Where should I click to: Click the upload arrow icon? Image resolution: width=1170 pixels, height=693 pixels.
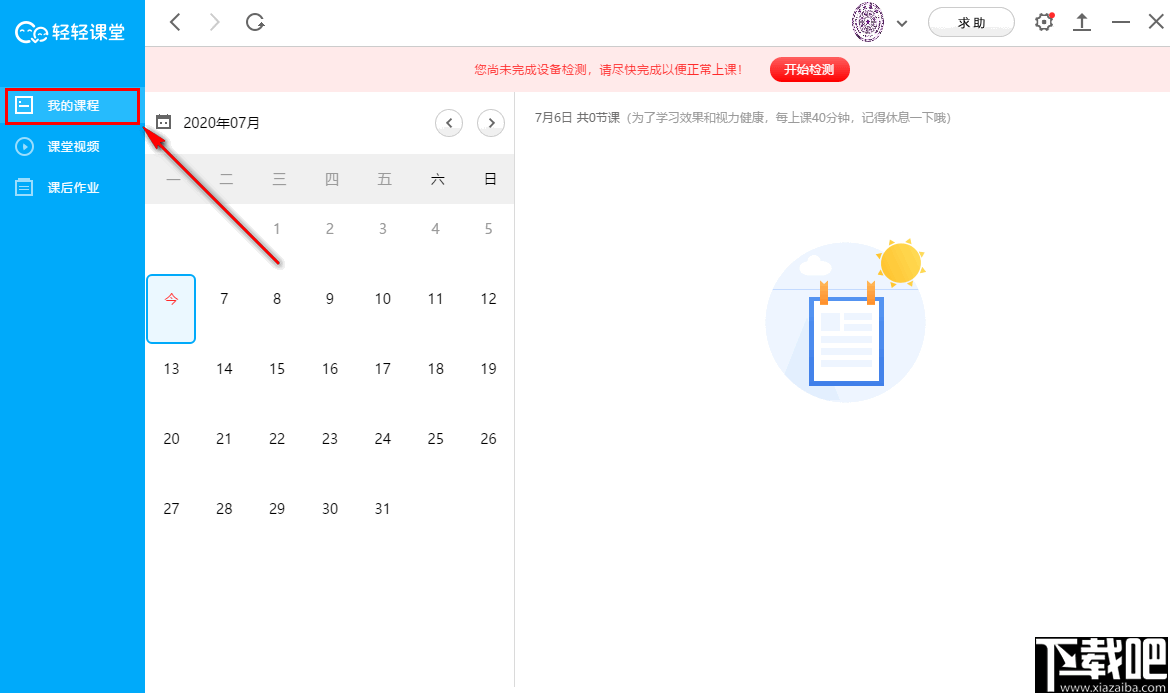[1082, 21]
